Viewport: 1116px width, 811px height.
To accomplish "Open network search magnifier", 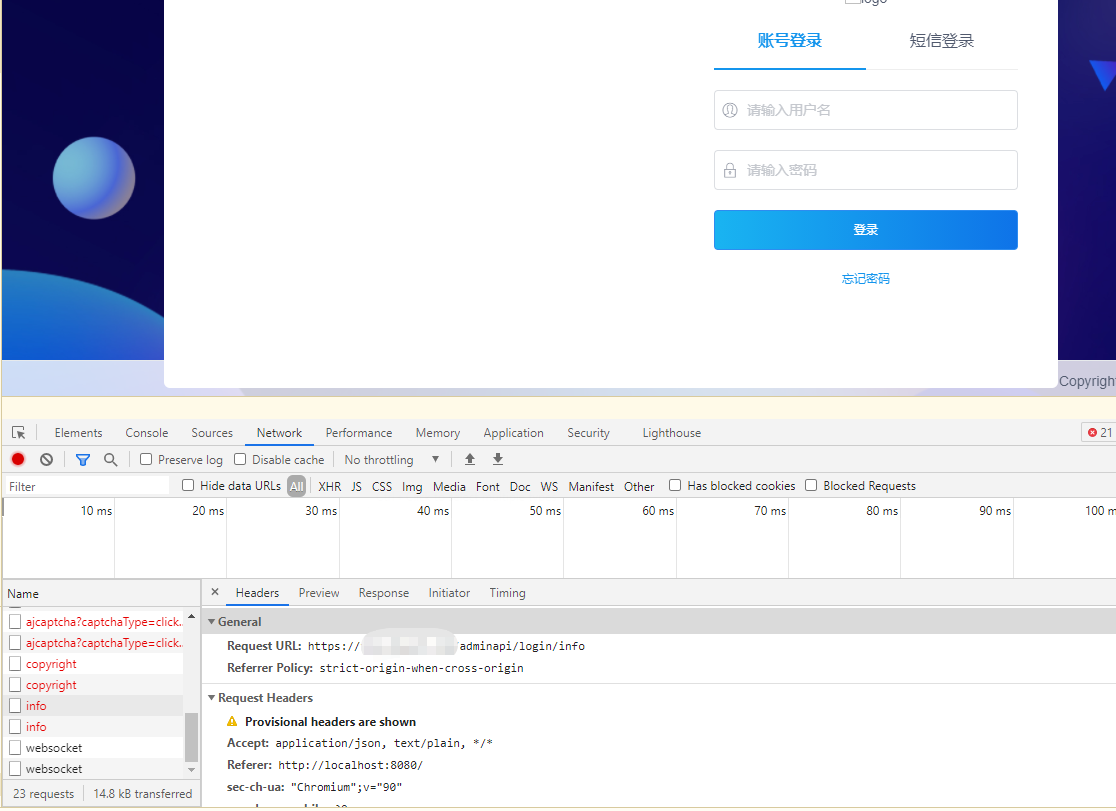I will pyautogui.click(x=111, y=460).
